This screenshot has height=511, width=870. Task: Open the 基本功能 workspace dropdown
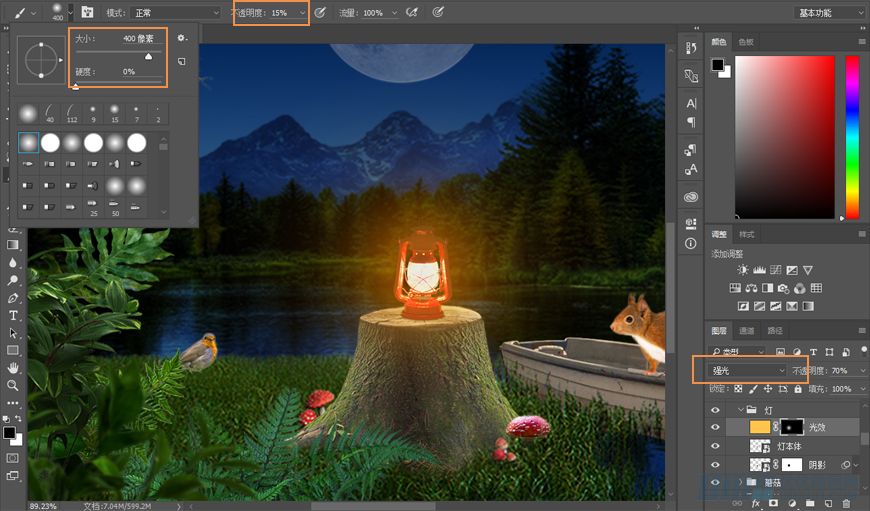tap(829, 12)
